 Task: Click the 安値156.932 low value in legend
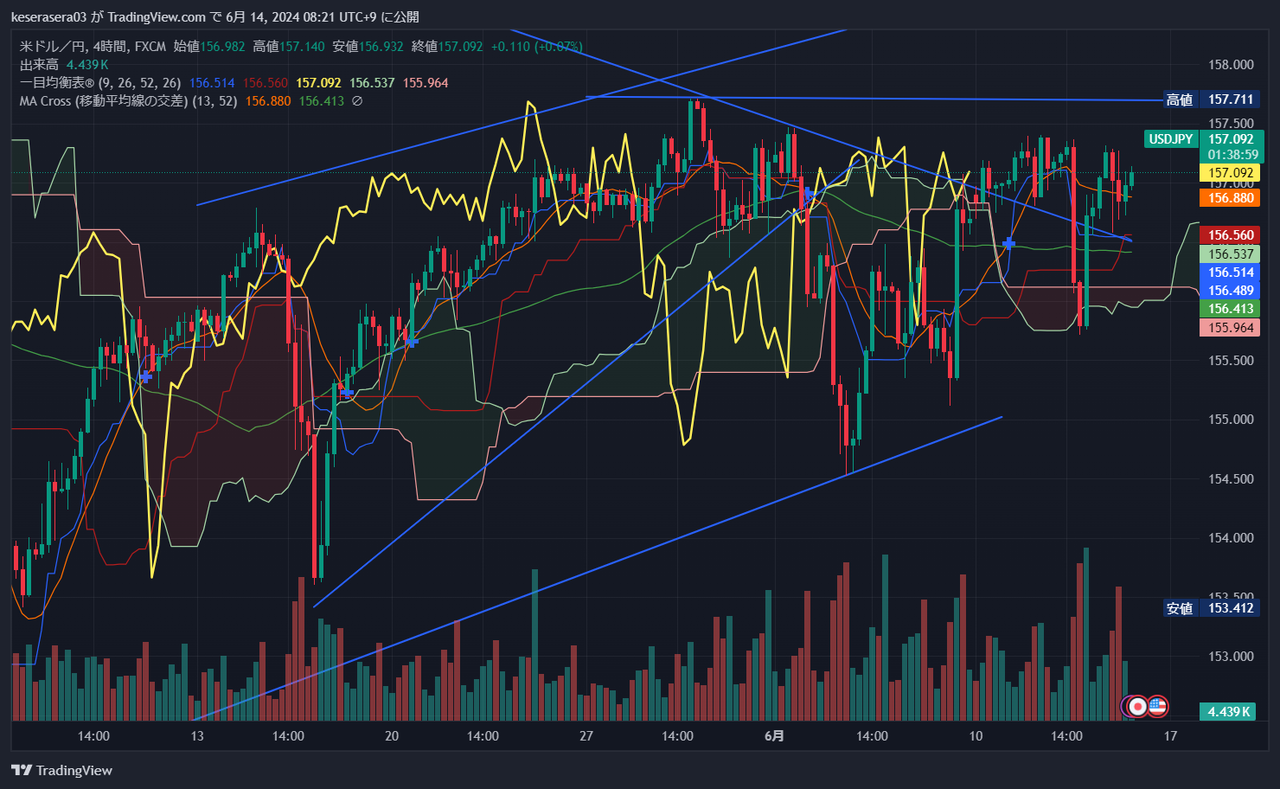pos(368,47)
